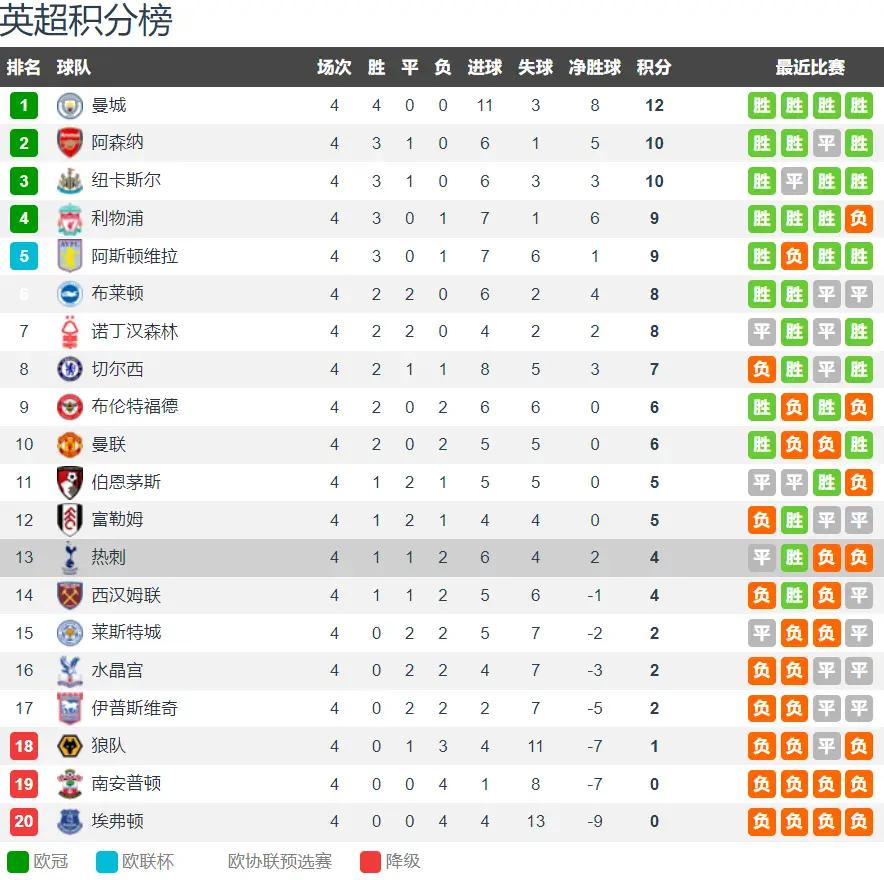The width and height of the screenshot is (884, 880).
Task: Sort table by 净胜球 column header
Action: click(594, 67)
